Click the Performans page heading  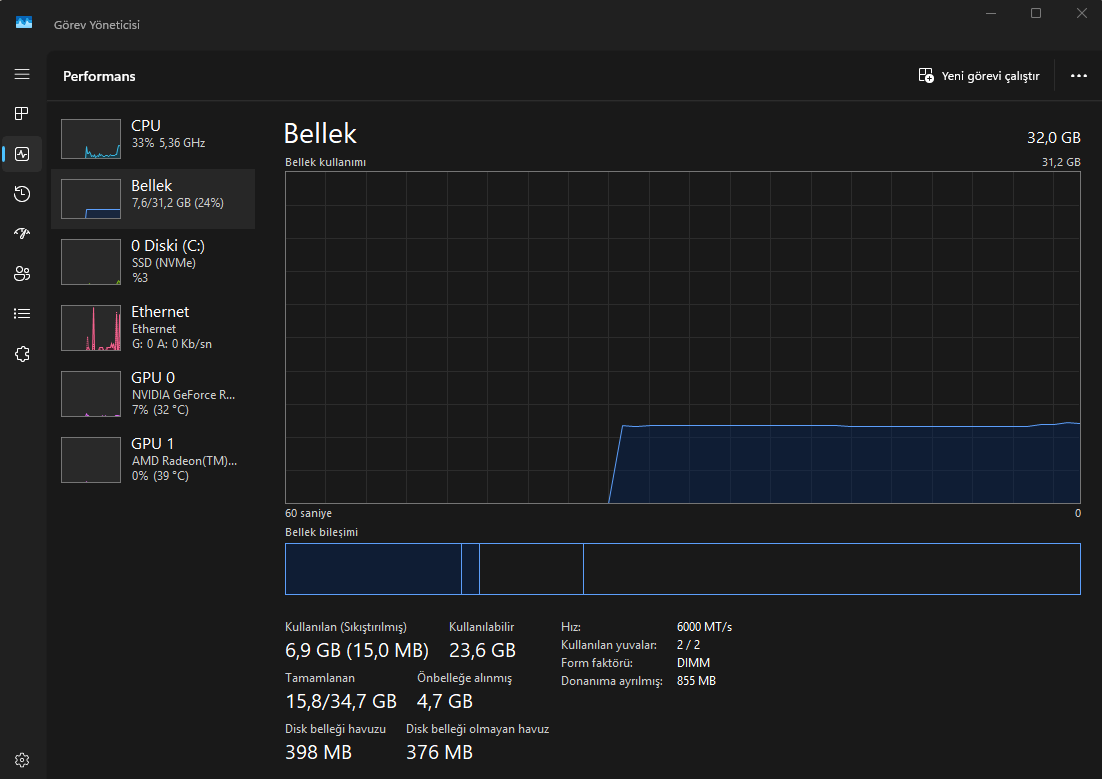99,76
